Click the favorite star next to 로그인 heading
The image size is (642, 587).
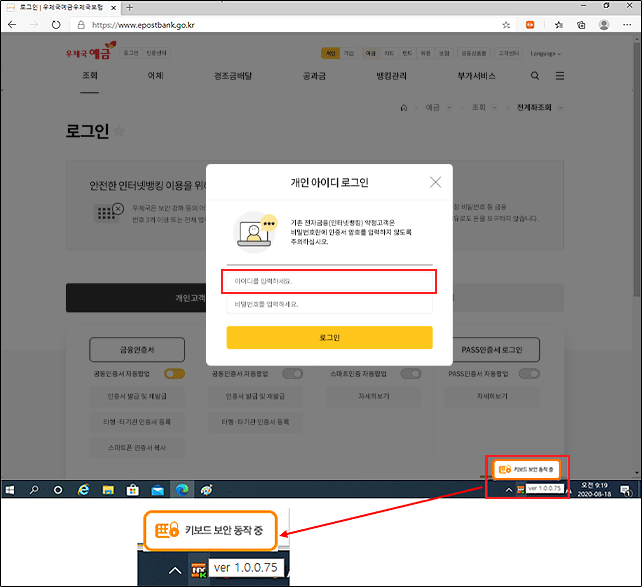120,131
